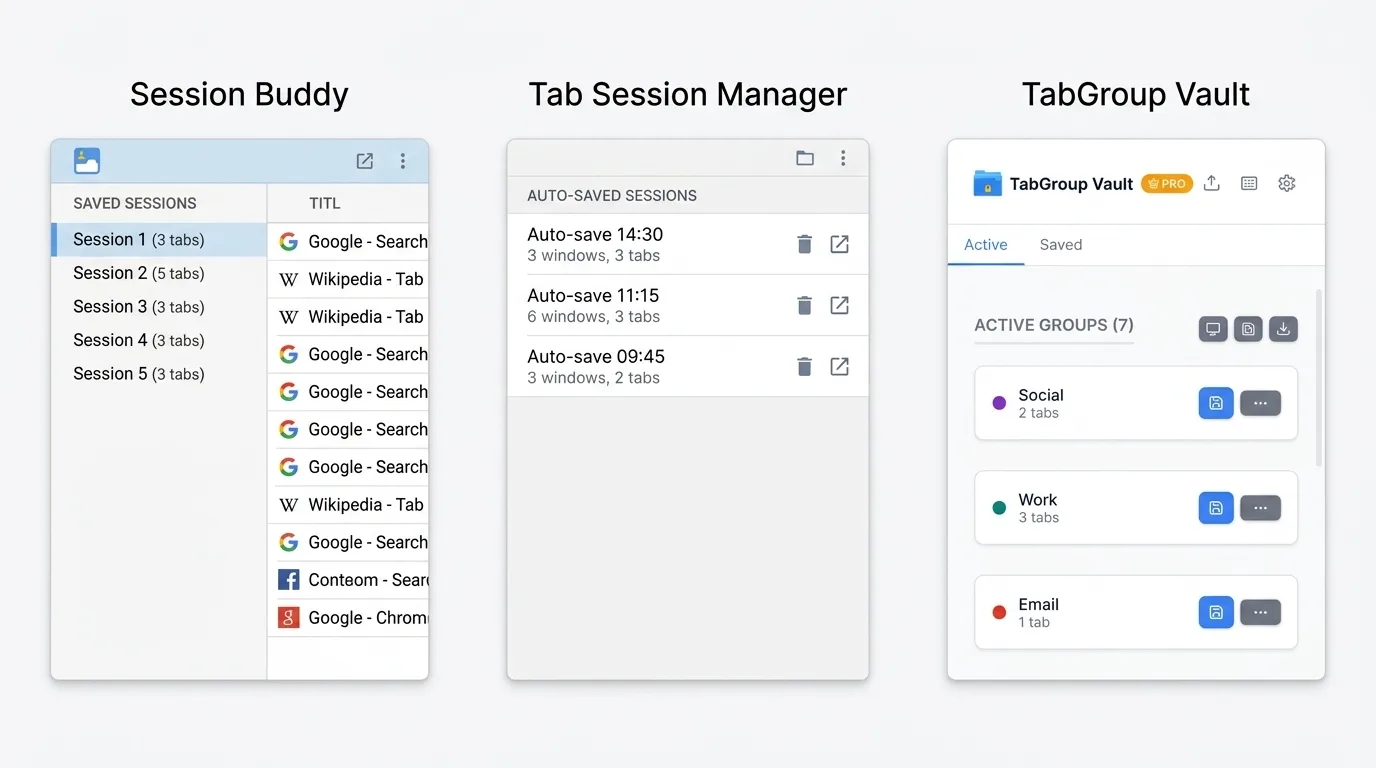Click the PRO badge in TabGroup Vault
Screen dimensions: 1376x768
[x=1167, y=184]
